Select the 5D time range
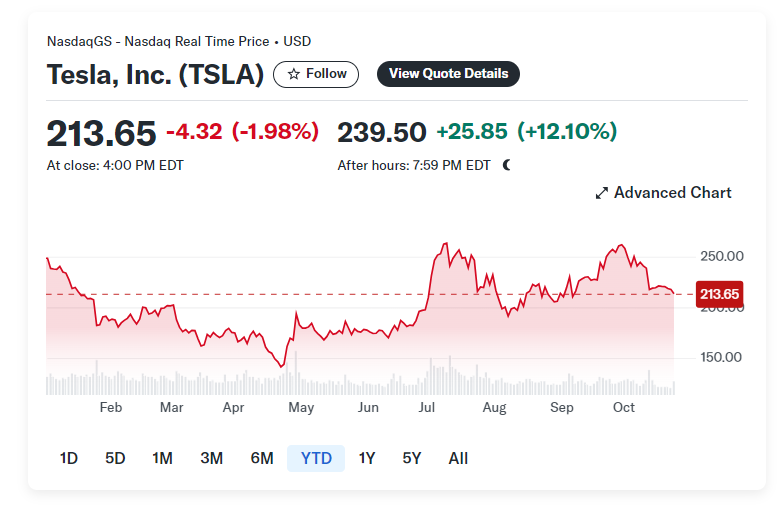The width and height of the screenshot is (783, 506). tap(115, 459)
